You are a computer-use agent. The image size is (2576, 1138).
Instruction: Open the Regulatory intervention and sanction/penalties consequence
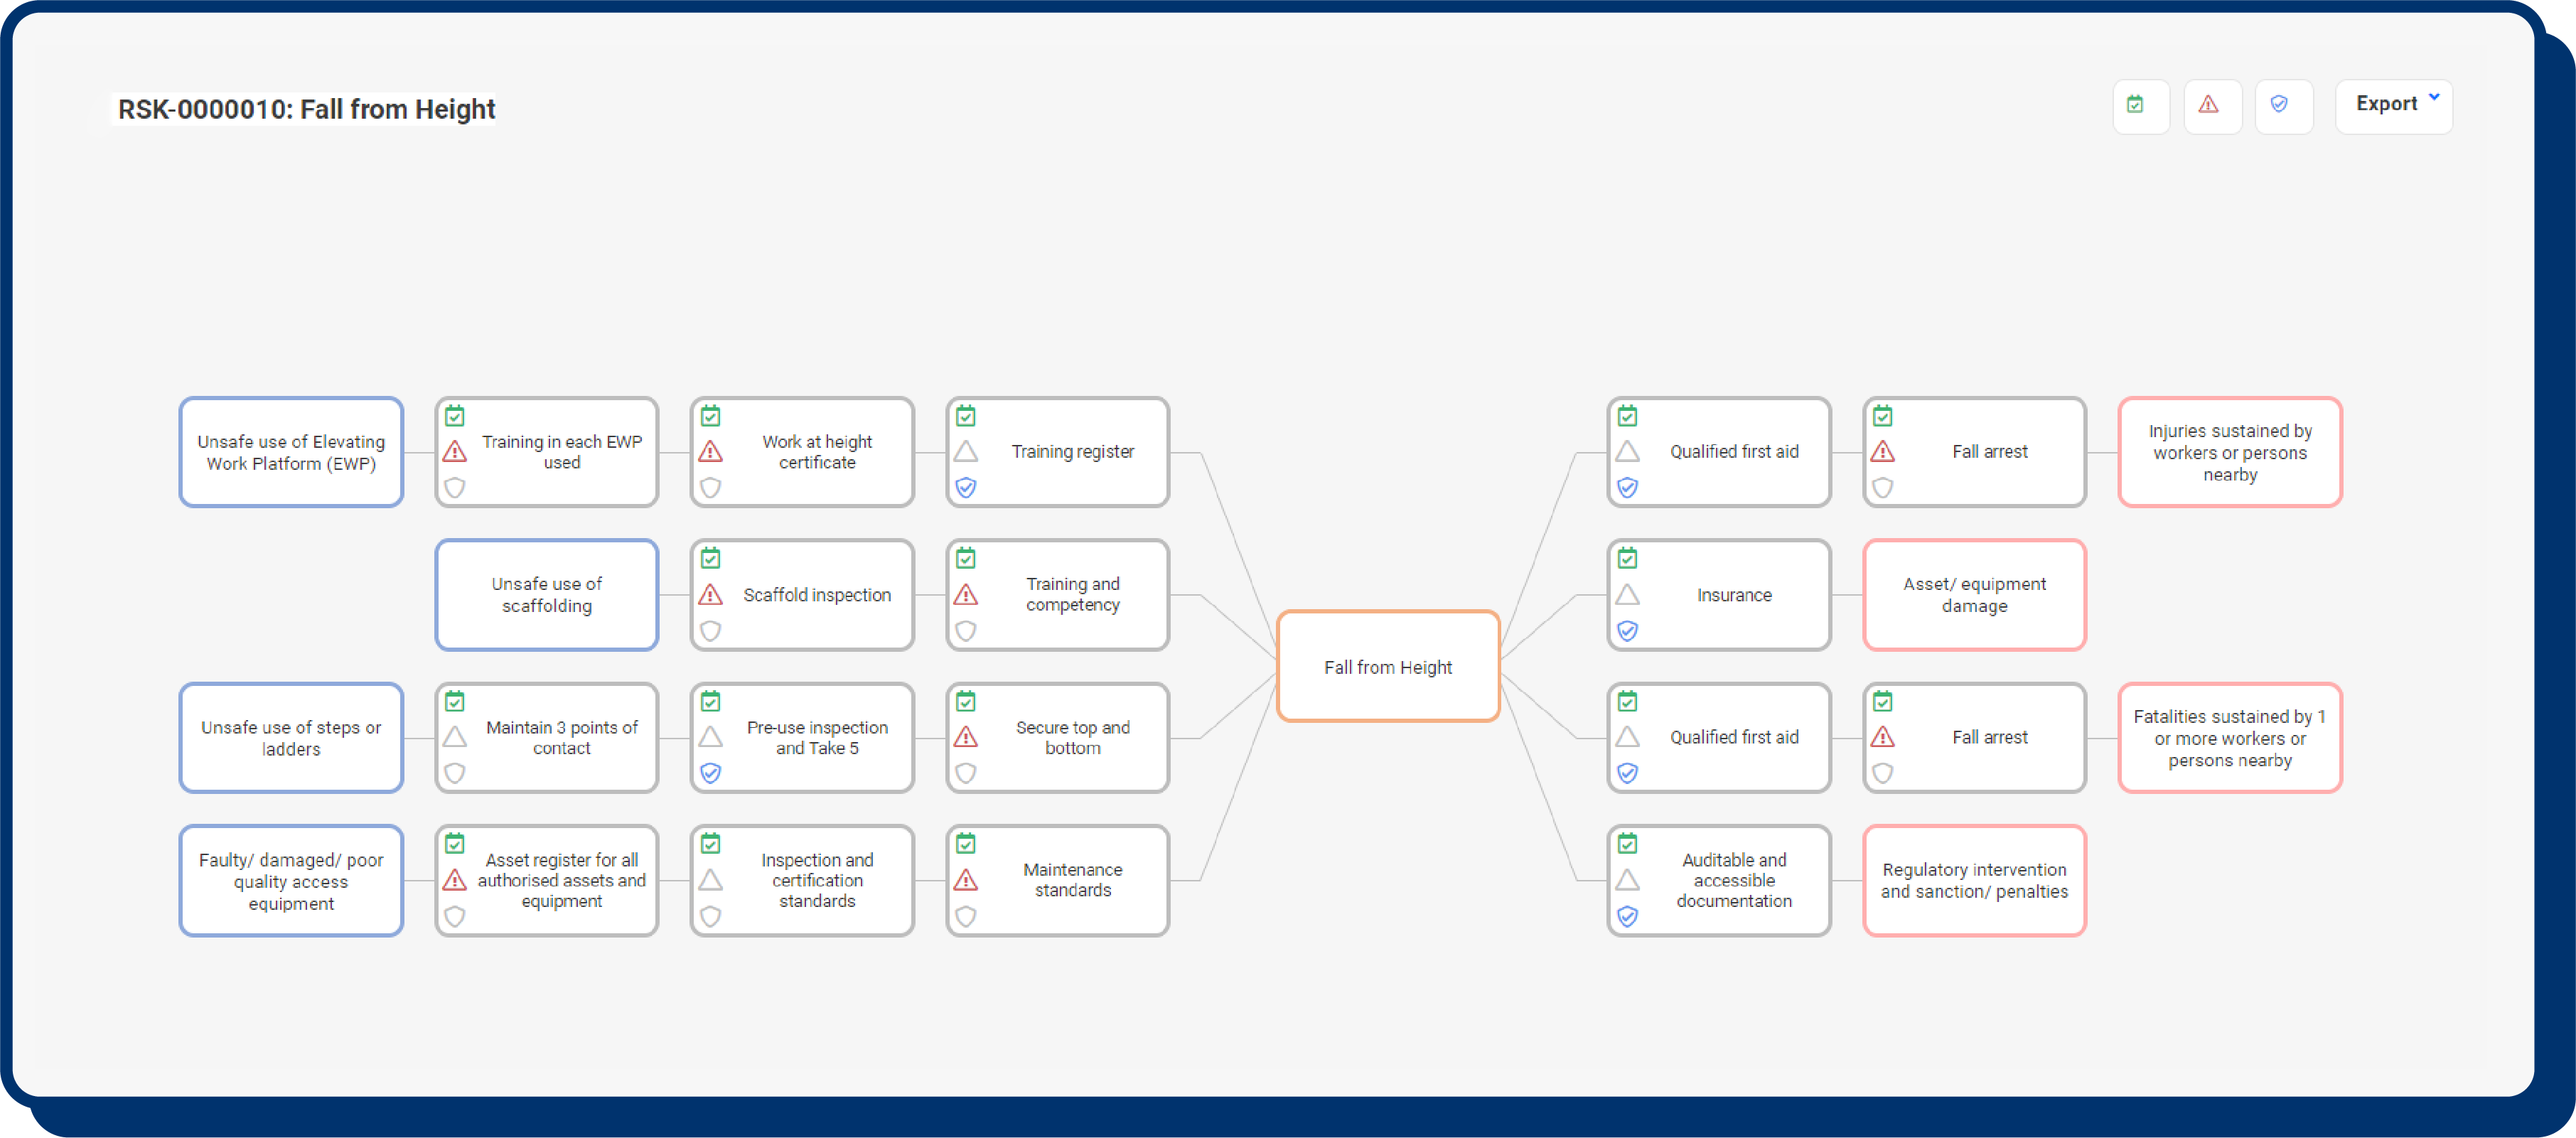click(1974, 880)
